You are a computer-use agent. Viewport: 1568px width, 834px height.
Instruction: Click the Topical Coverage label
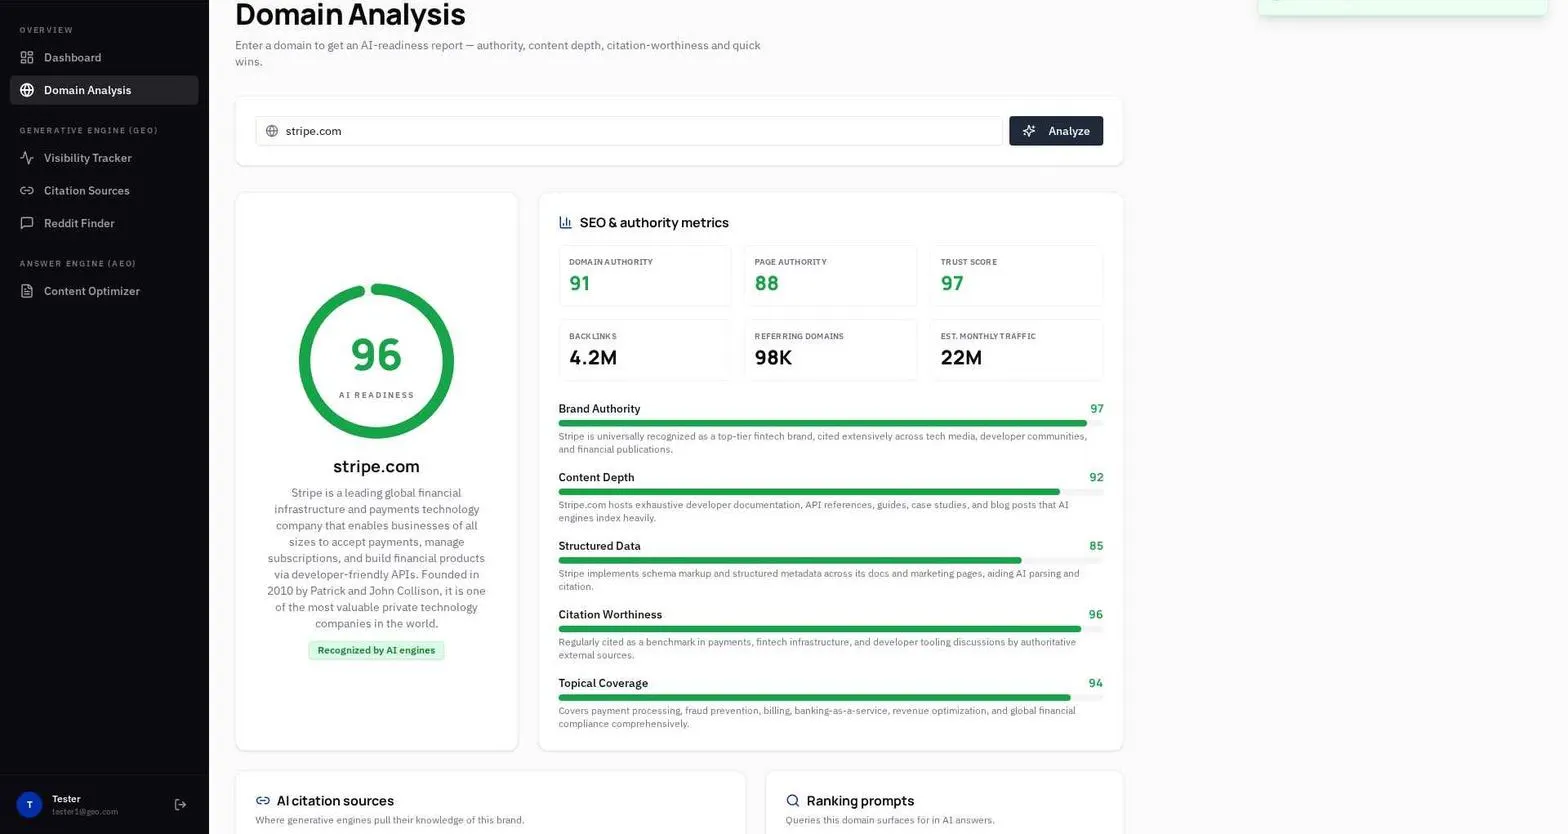[x=603, y=684]
